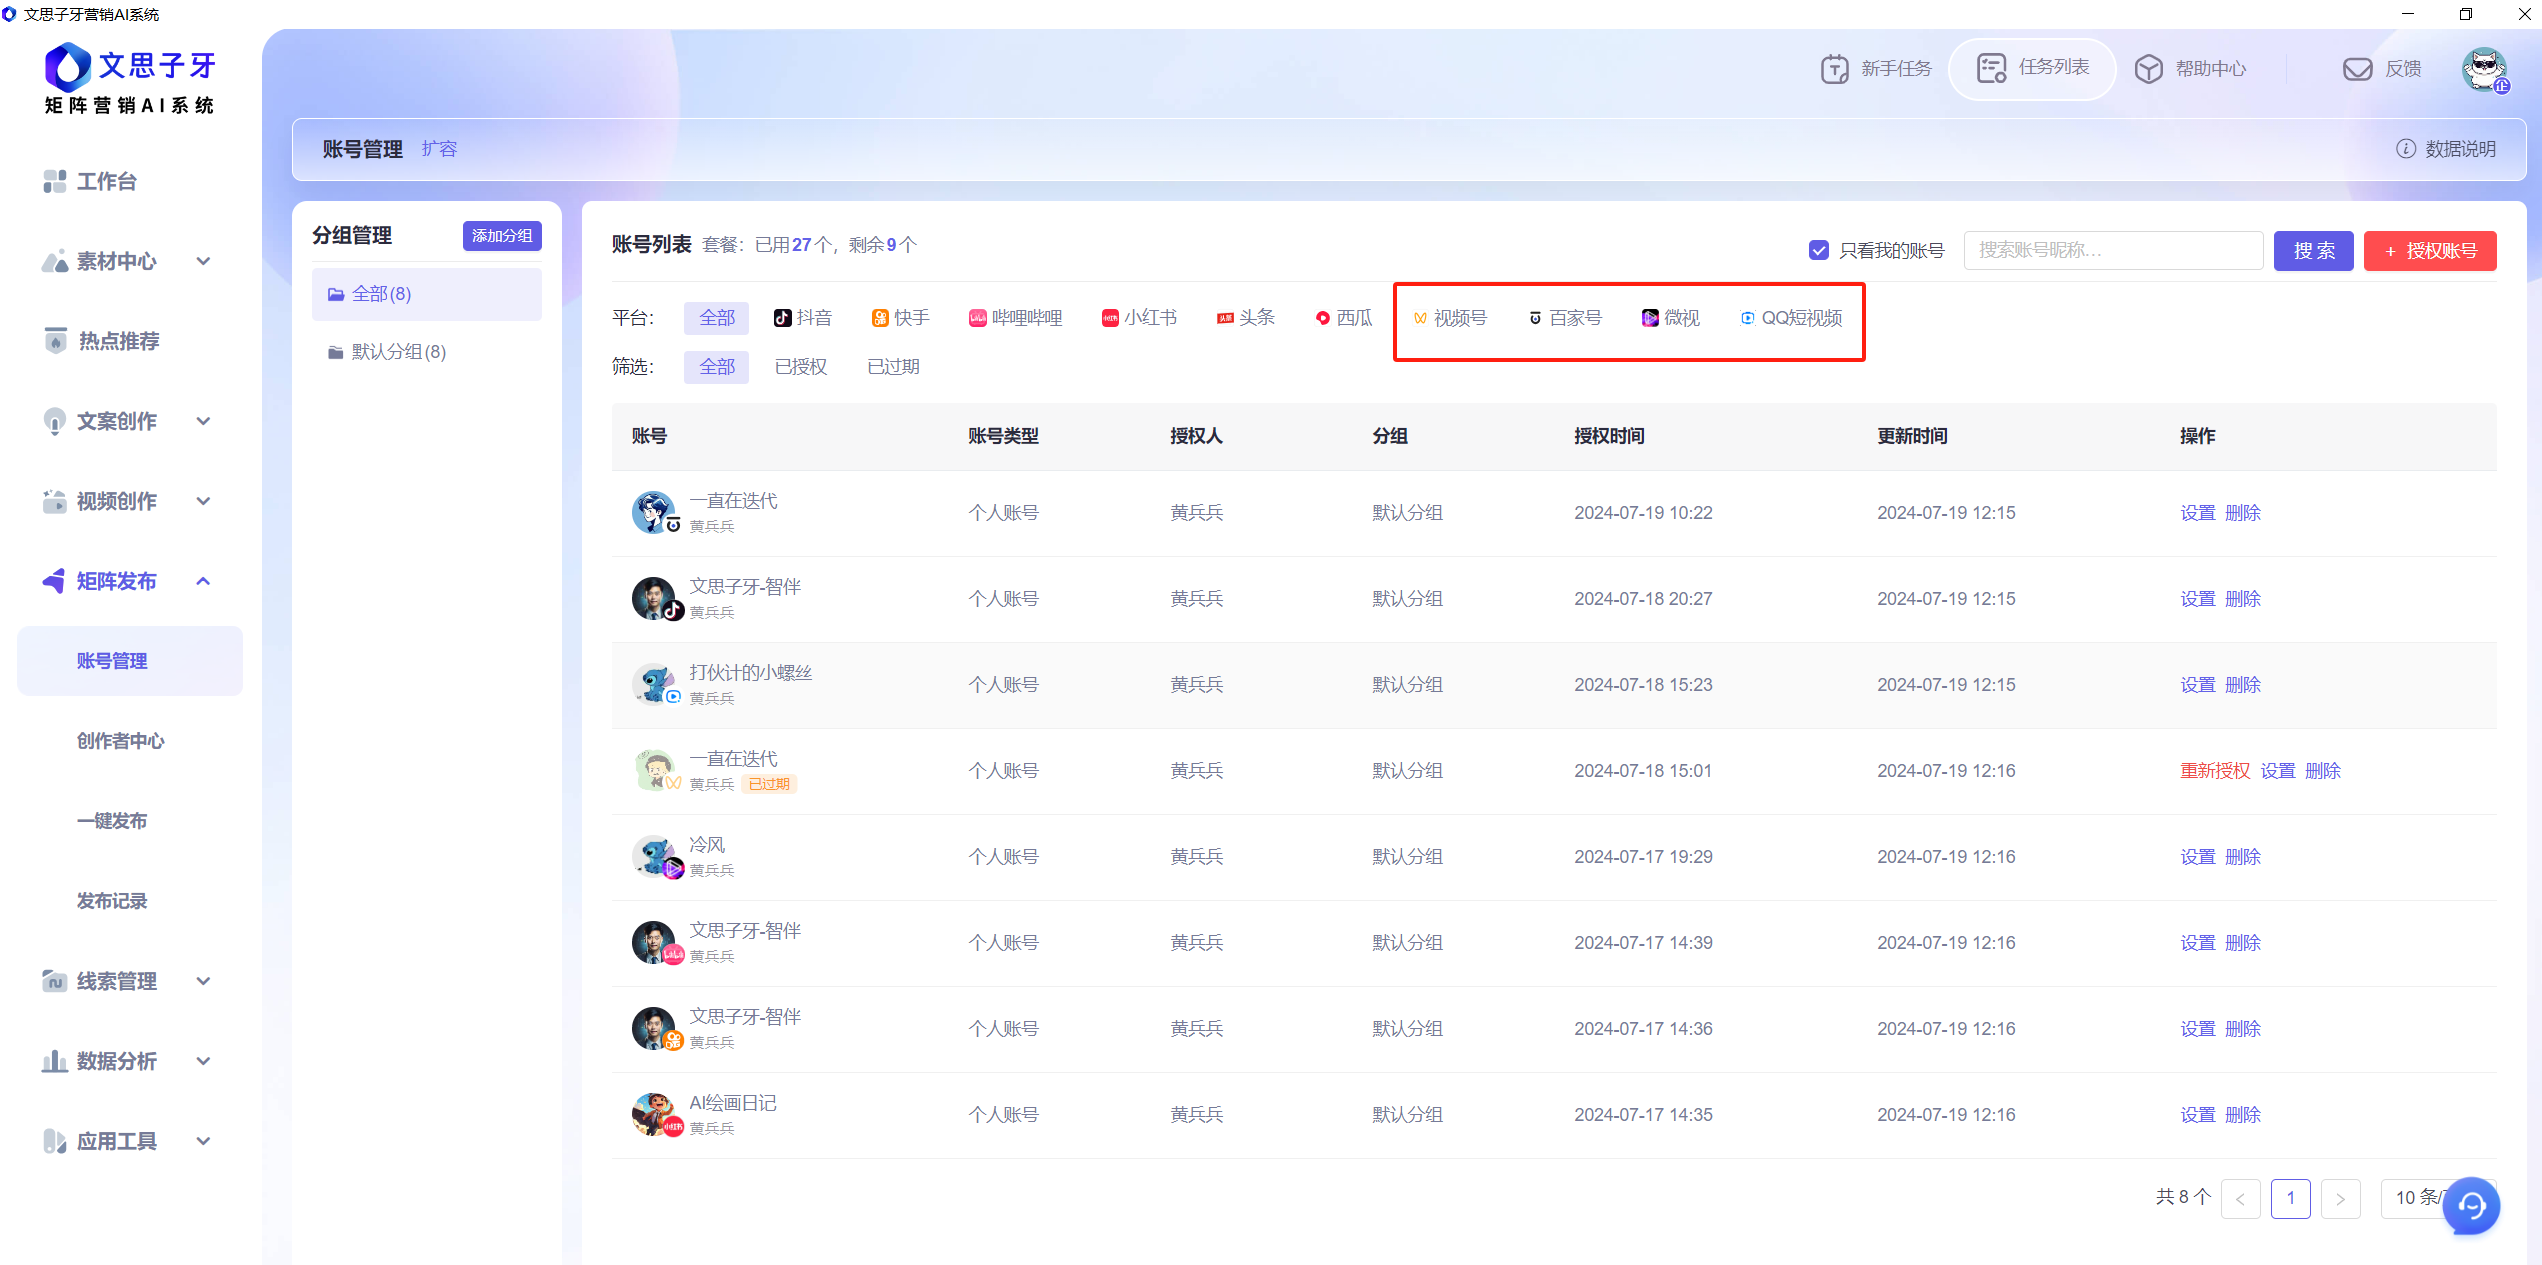This screenshot has width=2542, height=1265.
Task: Filter by 哔哩哔哩 platform
Action: coord(1016,318)
